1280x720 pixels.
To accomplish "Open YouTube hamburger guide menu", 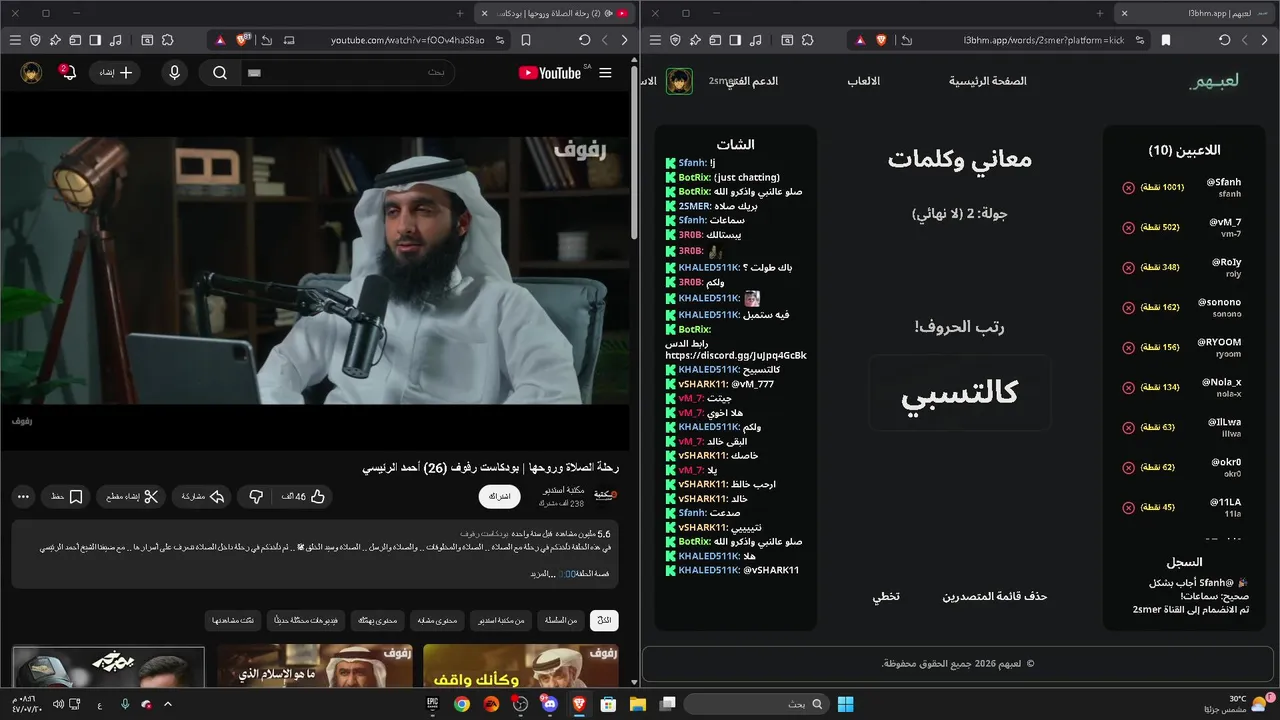I will (x=605, y=73).
